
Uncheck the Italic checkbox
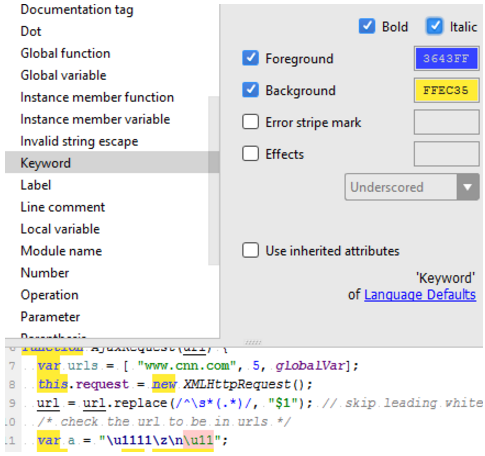(x=434, y=26)
